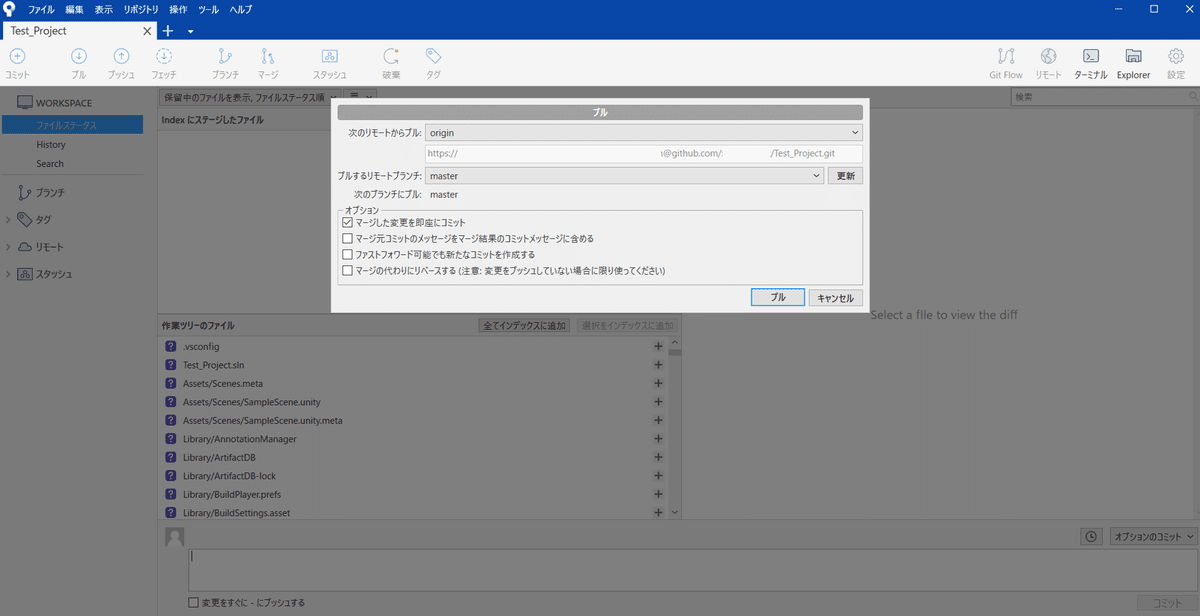Stage .vsconfig with its plus icon
The width and height of the screenshot is (1200, 616).
(x=658, y=346)
